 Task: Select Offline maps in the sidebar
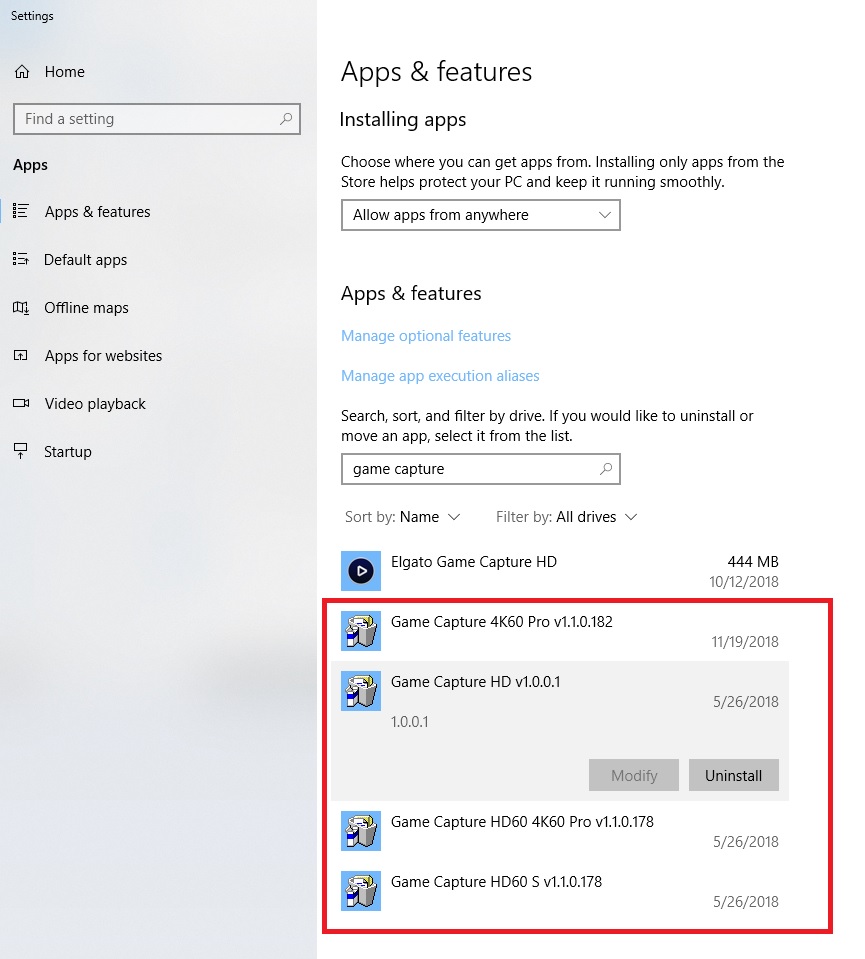pos(86,308)
